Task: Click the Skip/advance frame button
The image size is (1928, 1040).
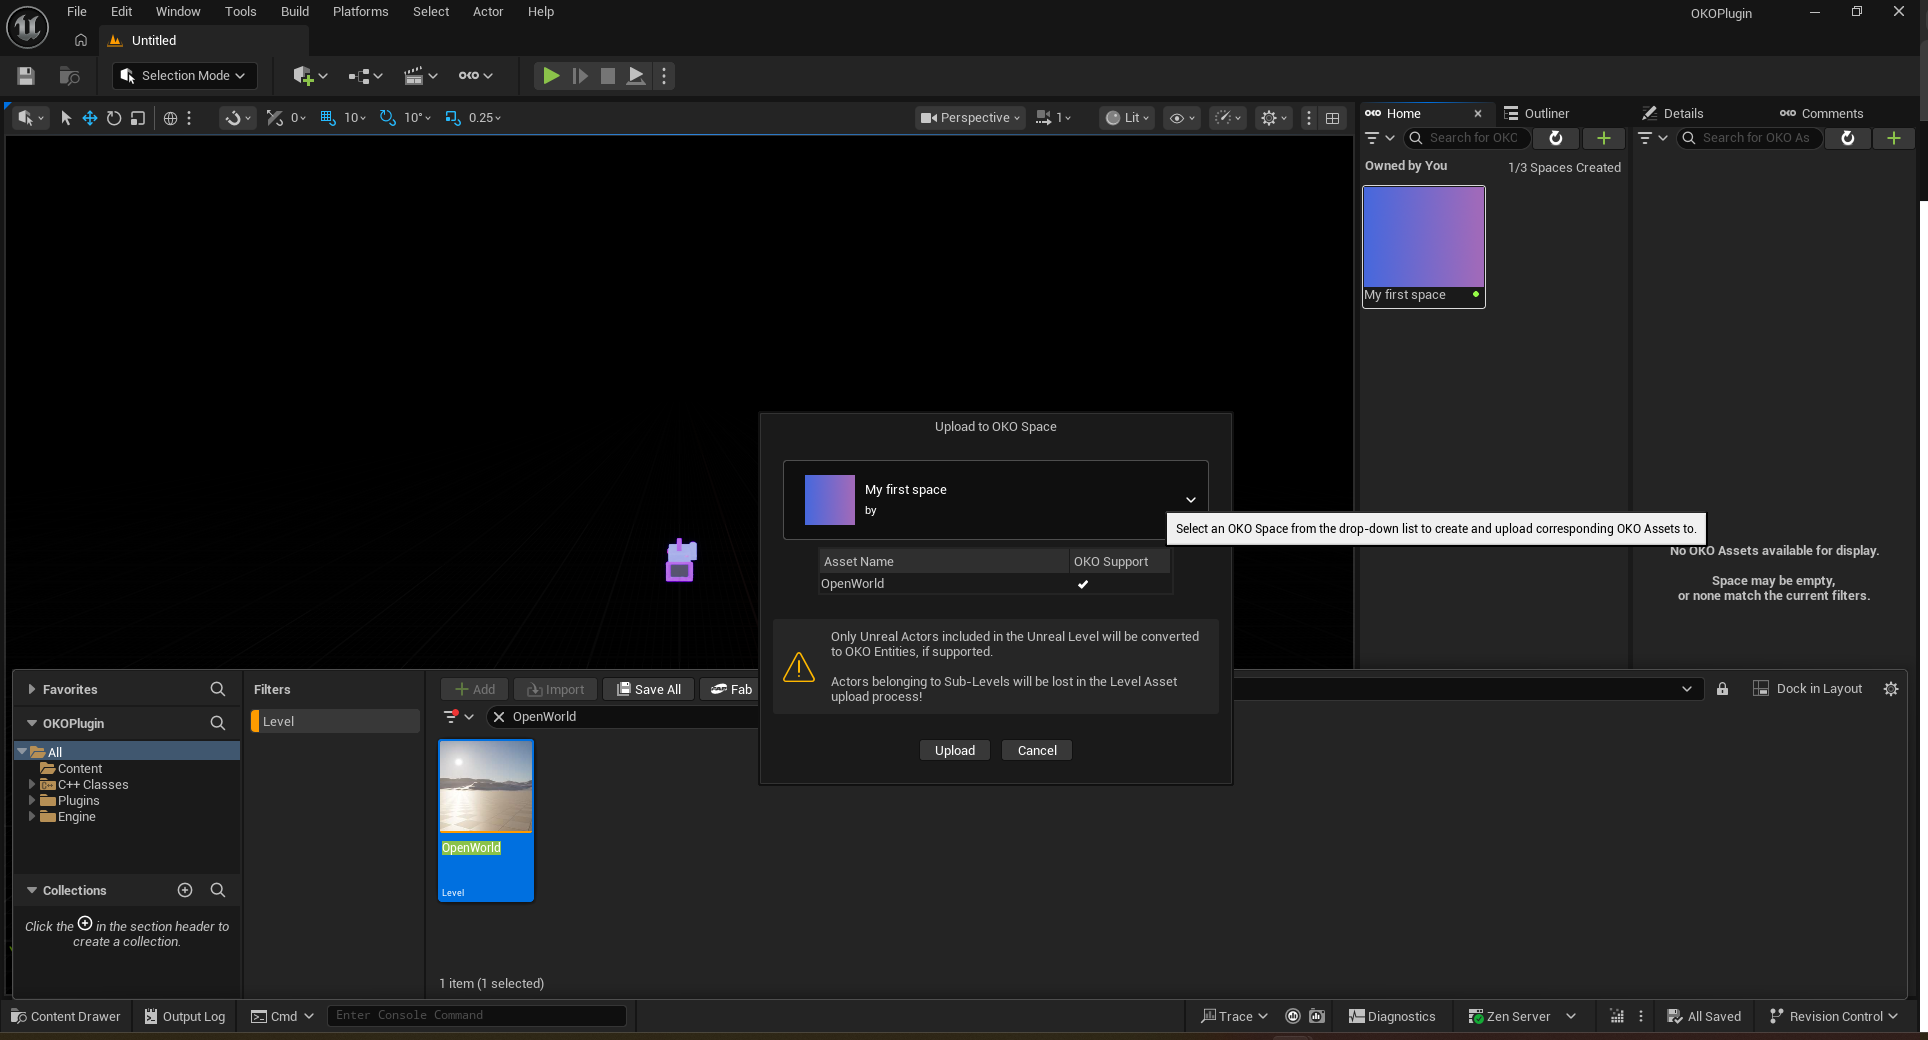Action: click(x=579, y=76)
